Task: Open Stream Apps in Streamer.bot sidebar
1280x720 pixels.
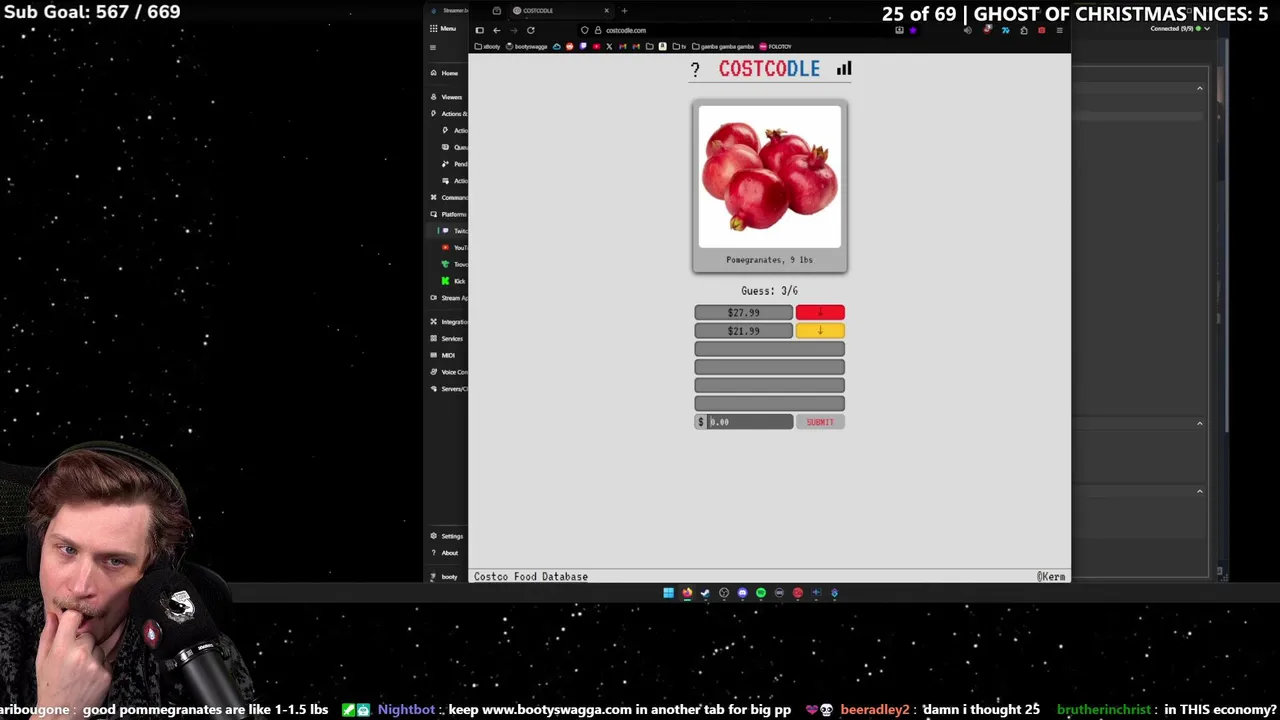Action: click(x=448, y=298)
